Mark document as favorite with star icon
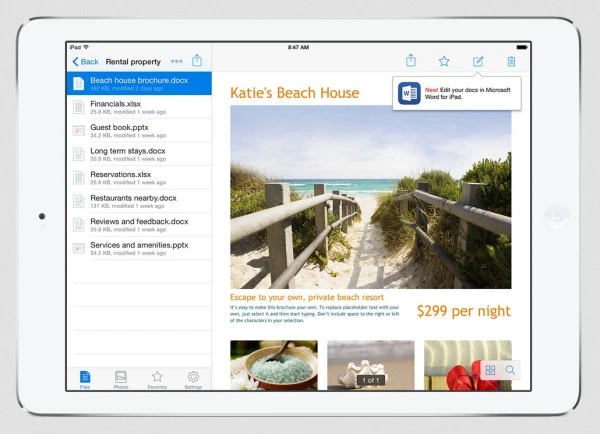The width and height of the screenshot is (600, 434). 444,62
